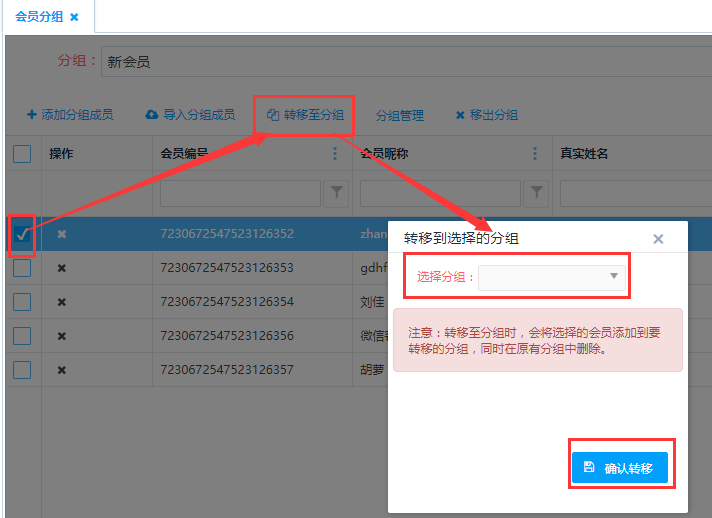Image resolution: width=712 pixels, height=518 pixels.
Task: Check the row ending in 126357
Action: click(22, 370)
